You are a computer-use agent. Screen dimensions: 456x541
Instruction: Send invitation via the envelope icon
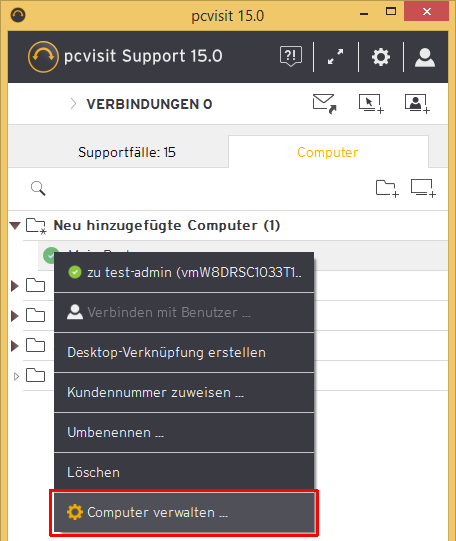324,104
